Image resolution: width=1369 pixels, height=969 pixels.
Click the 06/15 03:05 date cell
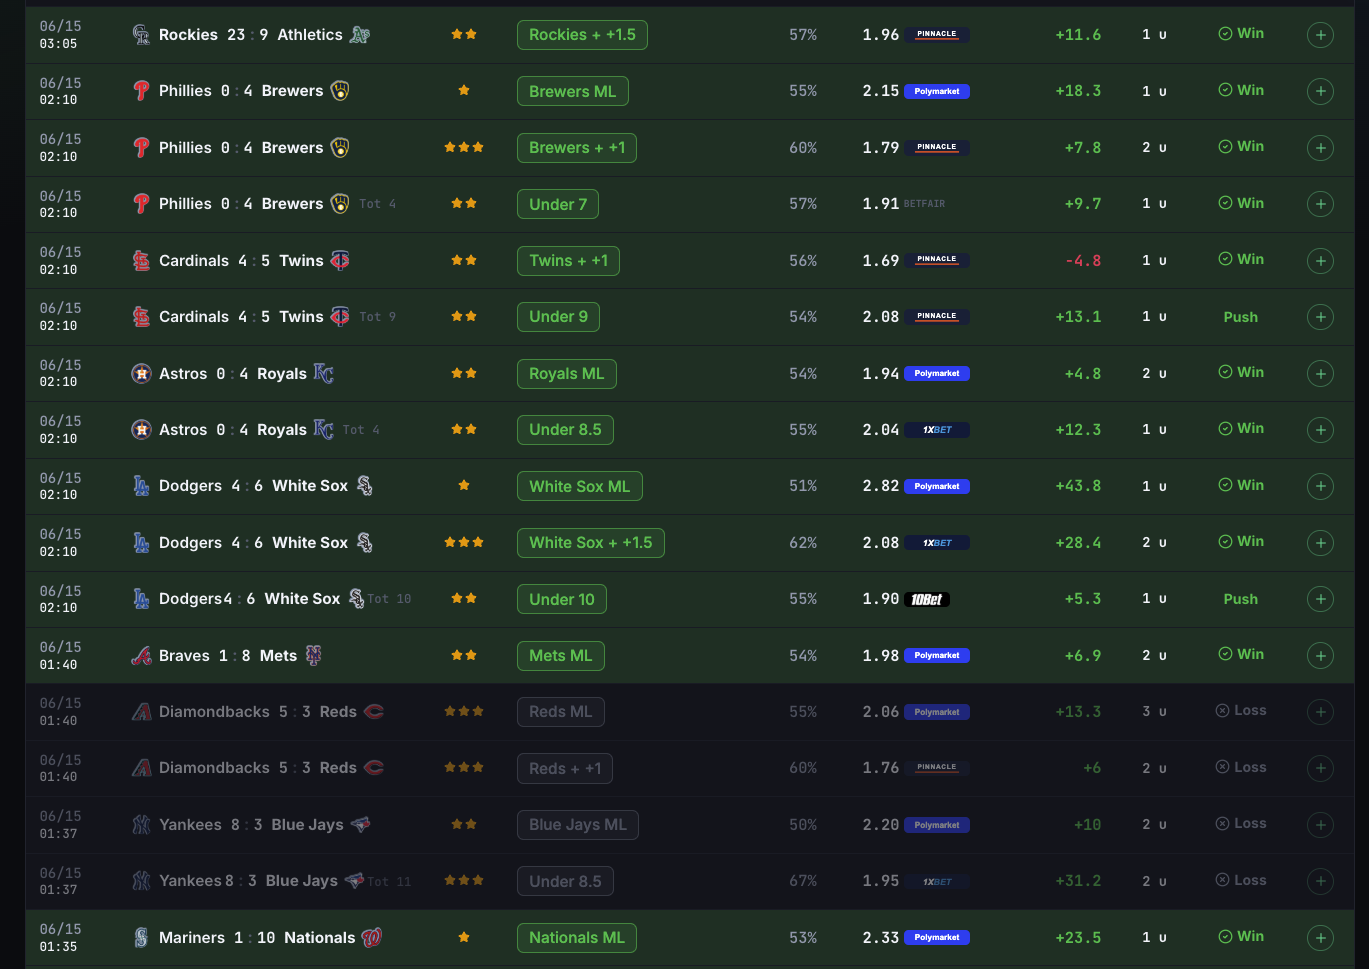click(x=60, y=35)
